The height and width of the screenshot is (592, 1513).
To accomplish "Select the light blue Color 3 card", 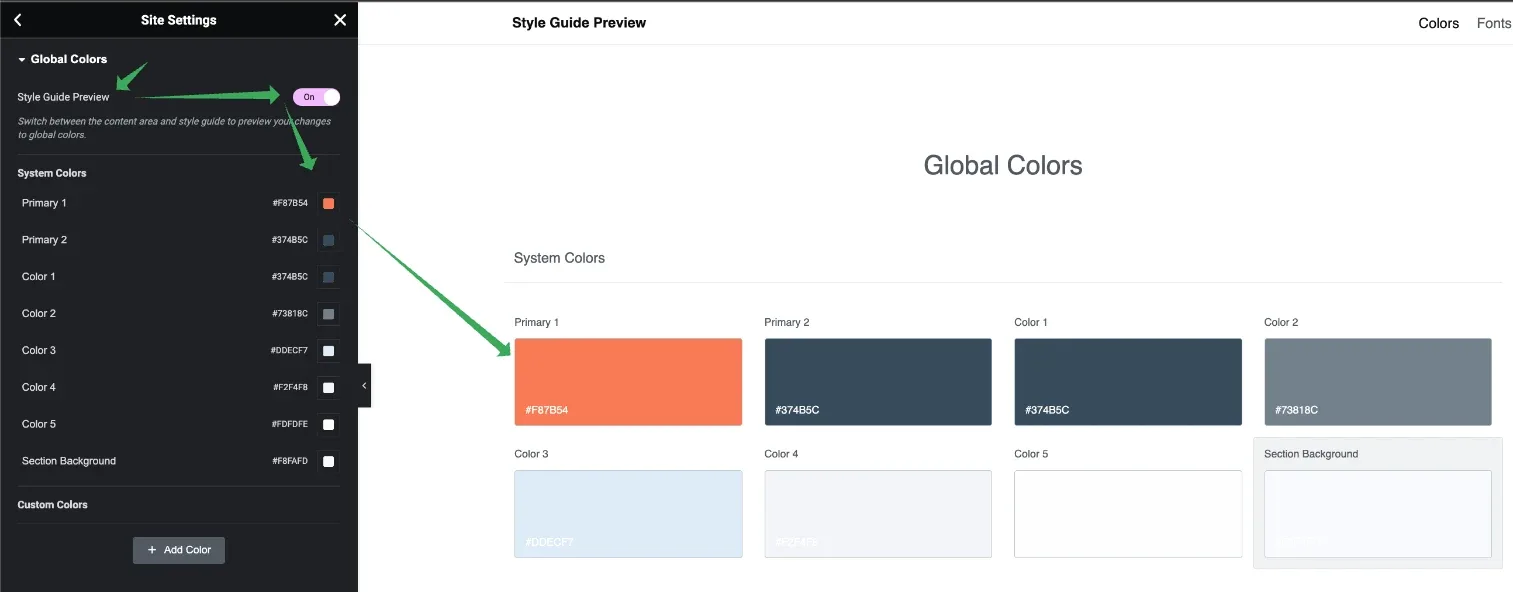I will [628, 514].
